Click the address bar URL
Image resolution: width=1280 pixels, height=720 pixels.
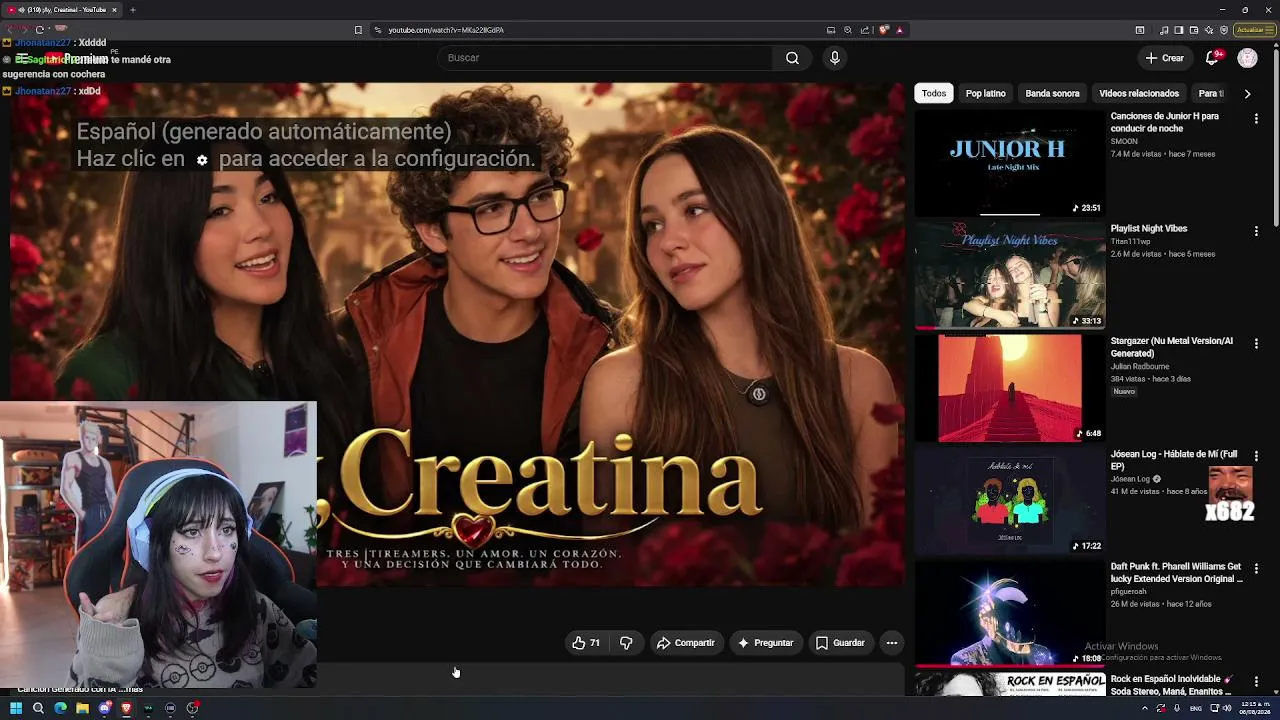[446, 30]
